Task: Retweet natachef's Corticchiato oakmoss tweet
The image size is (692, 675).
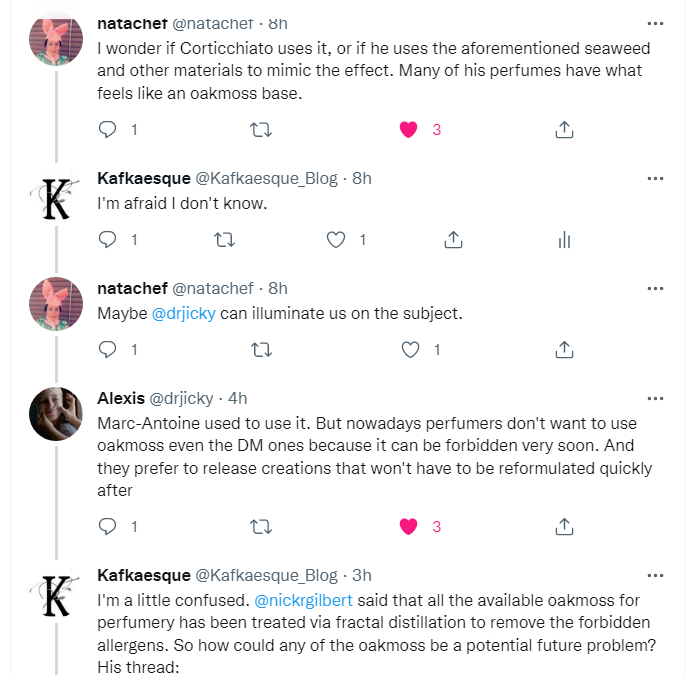Action: (260, 130)
